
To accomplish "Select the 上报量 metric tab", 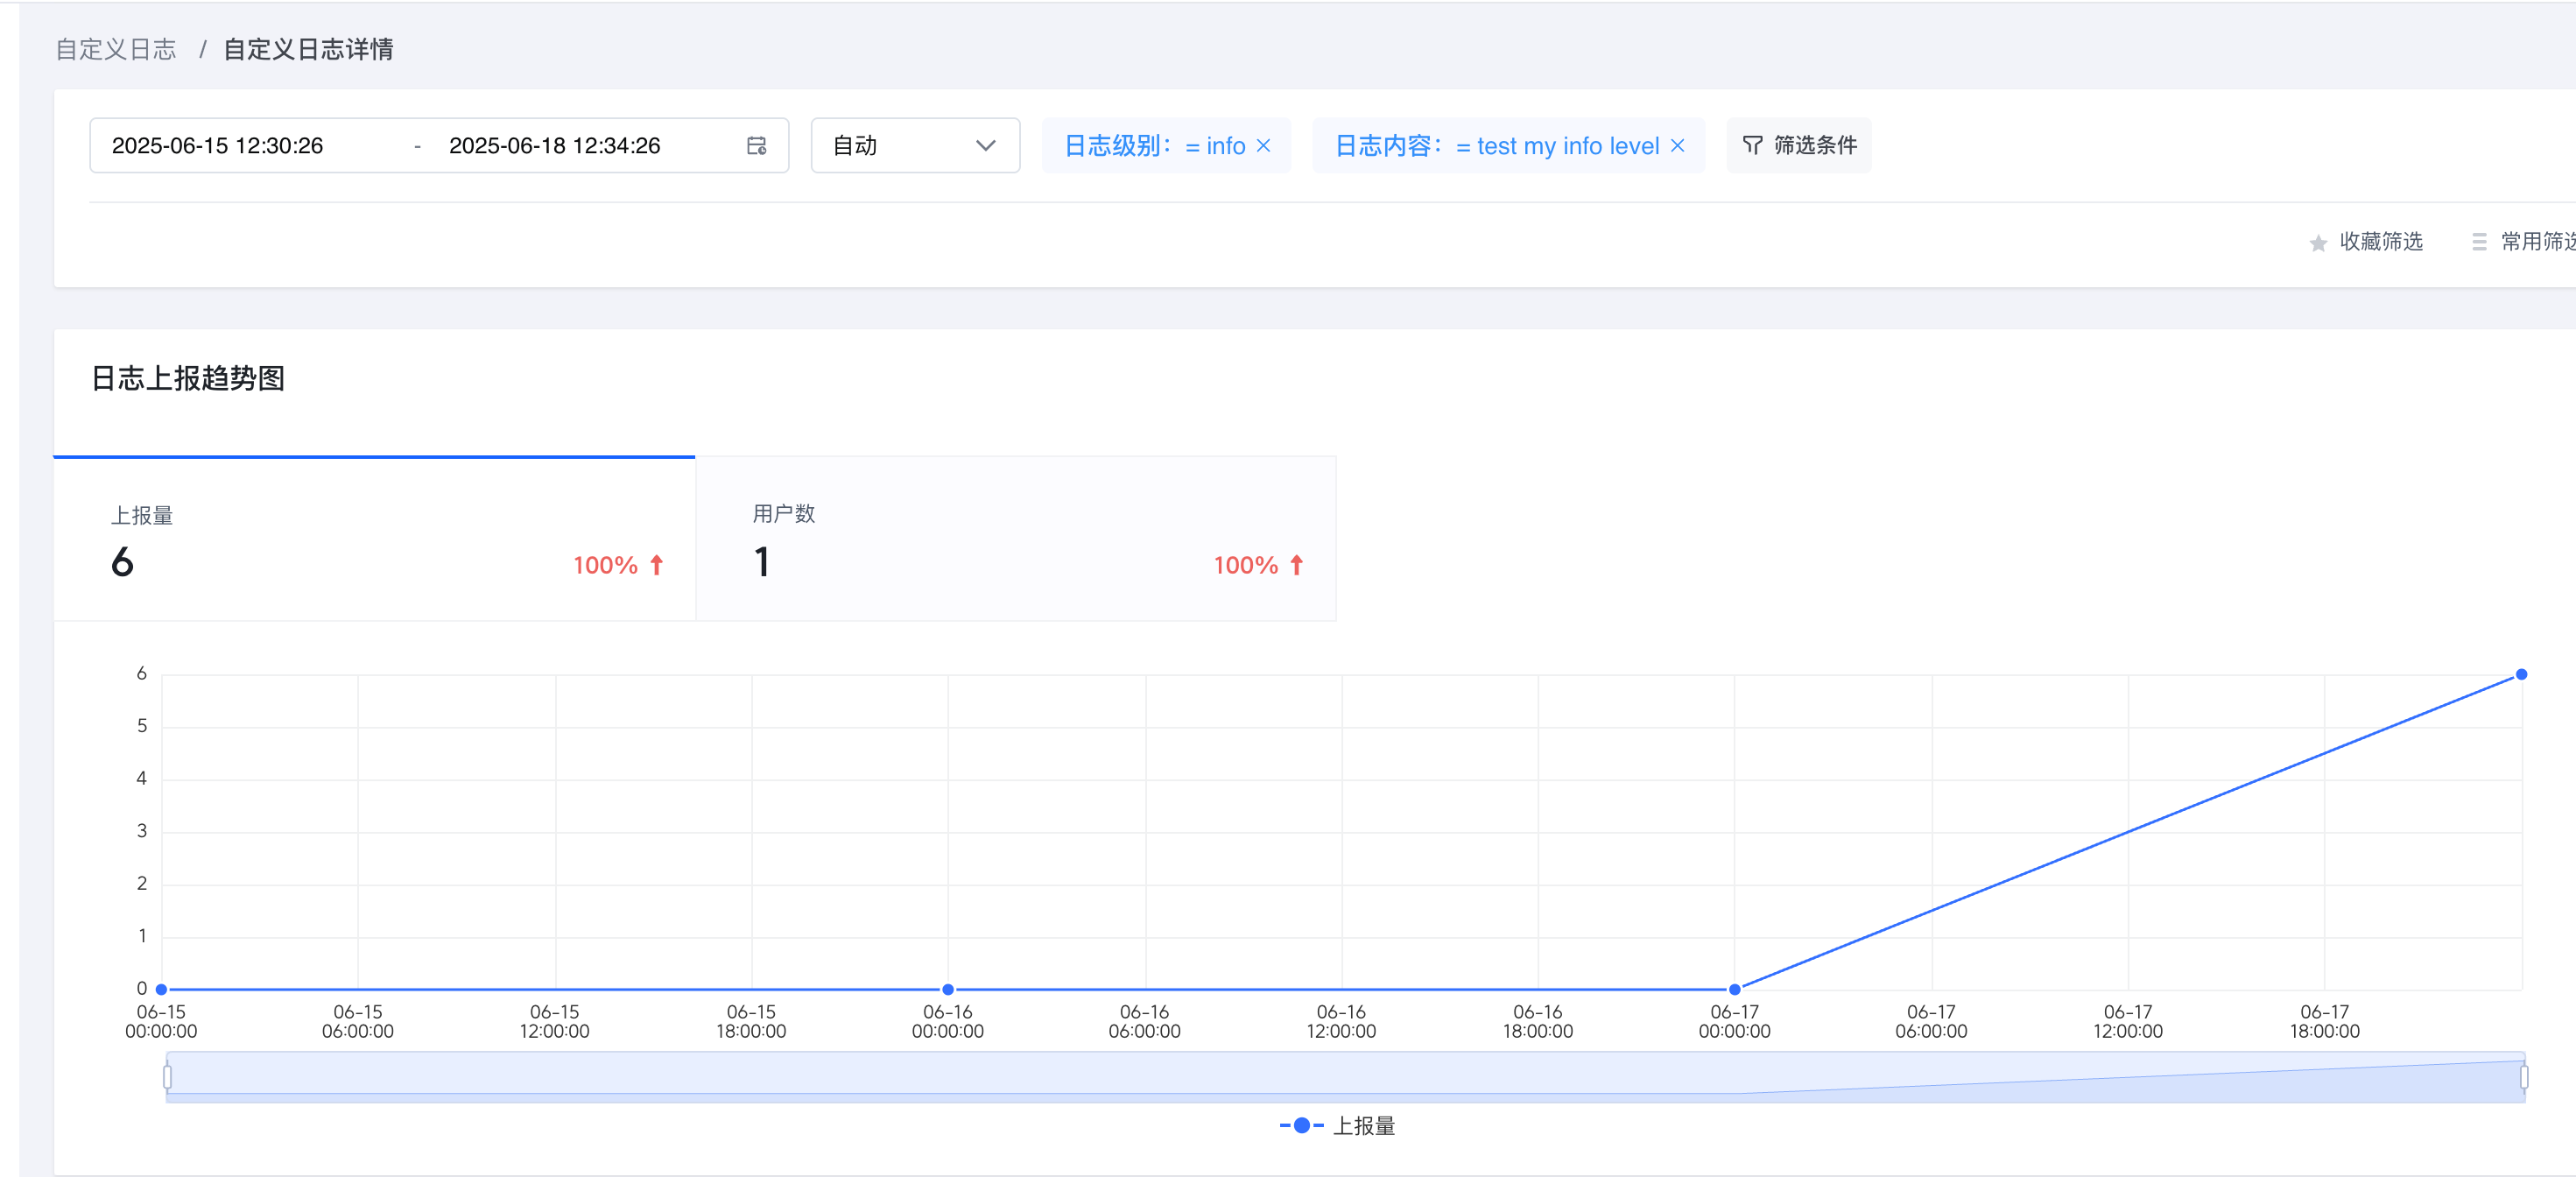I will click(x=374, y=539).
